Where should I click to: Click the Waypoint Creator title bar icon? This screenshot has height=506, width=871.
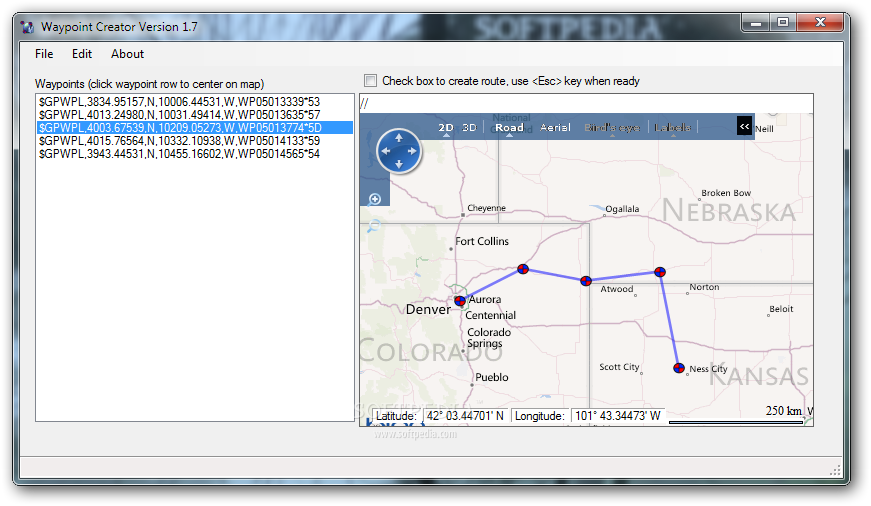click(27, 27)
